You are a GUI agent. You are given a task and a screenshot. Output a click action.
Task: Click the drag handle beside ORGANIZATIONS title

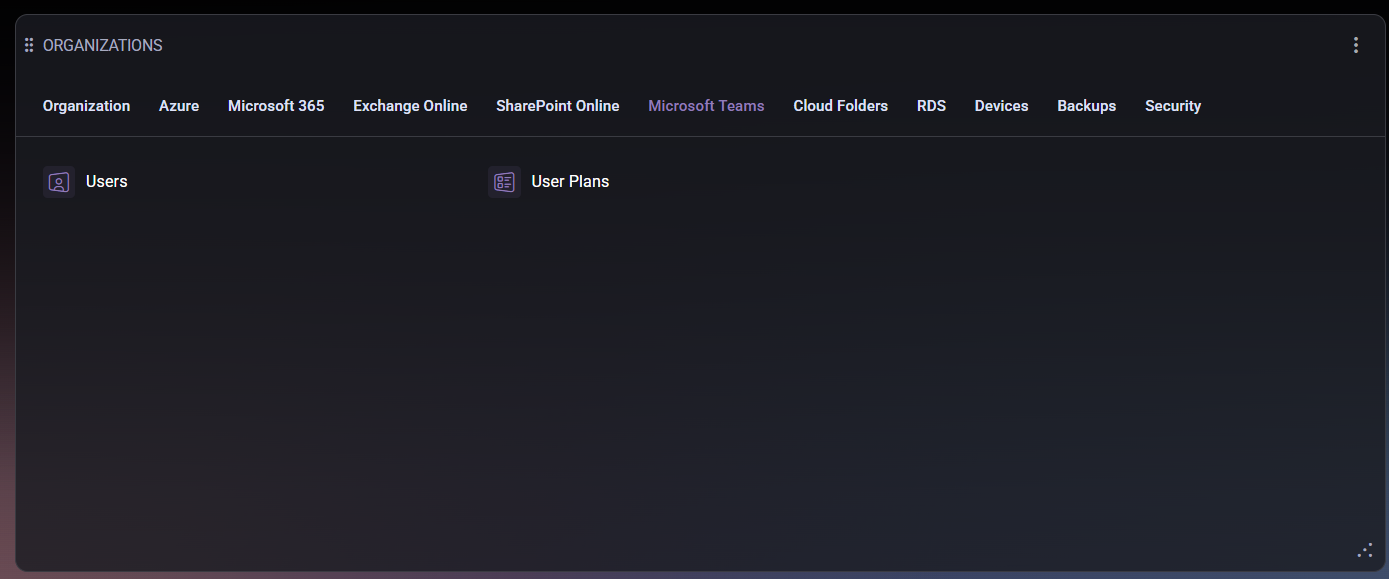tap(29, 45)
